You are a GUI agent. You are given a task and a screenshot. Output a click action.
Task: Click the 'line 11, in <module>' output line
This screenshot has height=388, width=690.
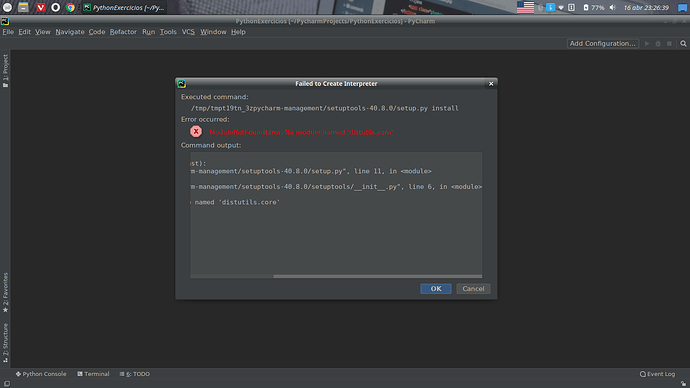(311, 171)
